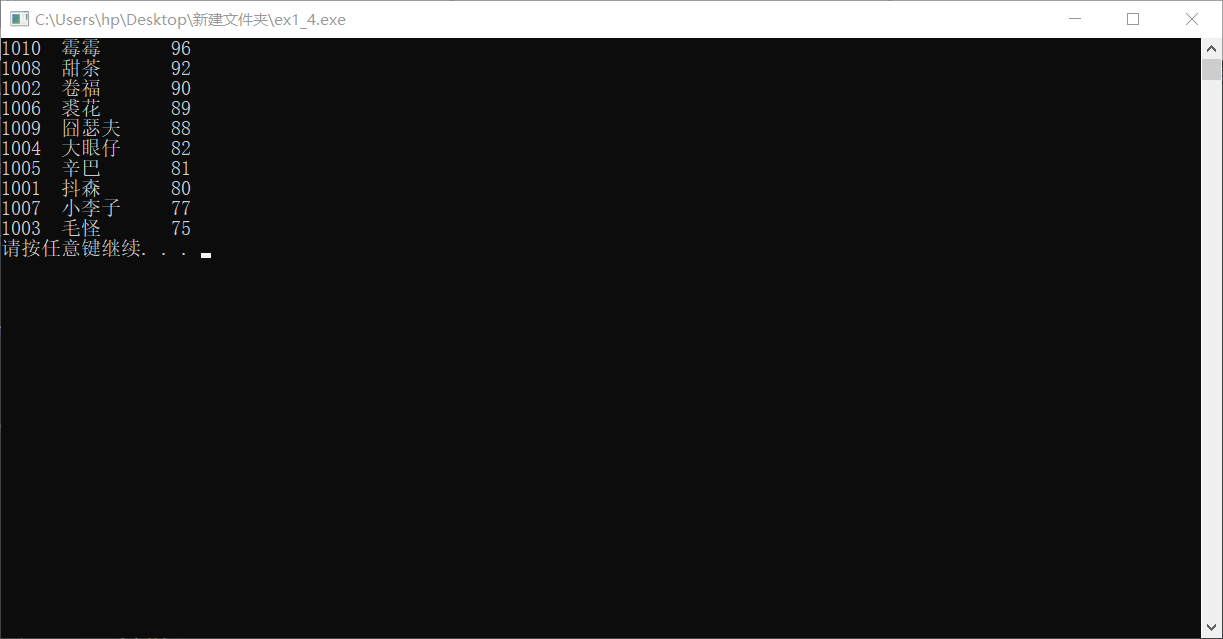Click student ID 1001

21,188
